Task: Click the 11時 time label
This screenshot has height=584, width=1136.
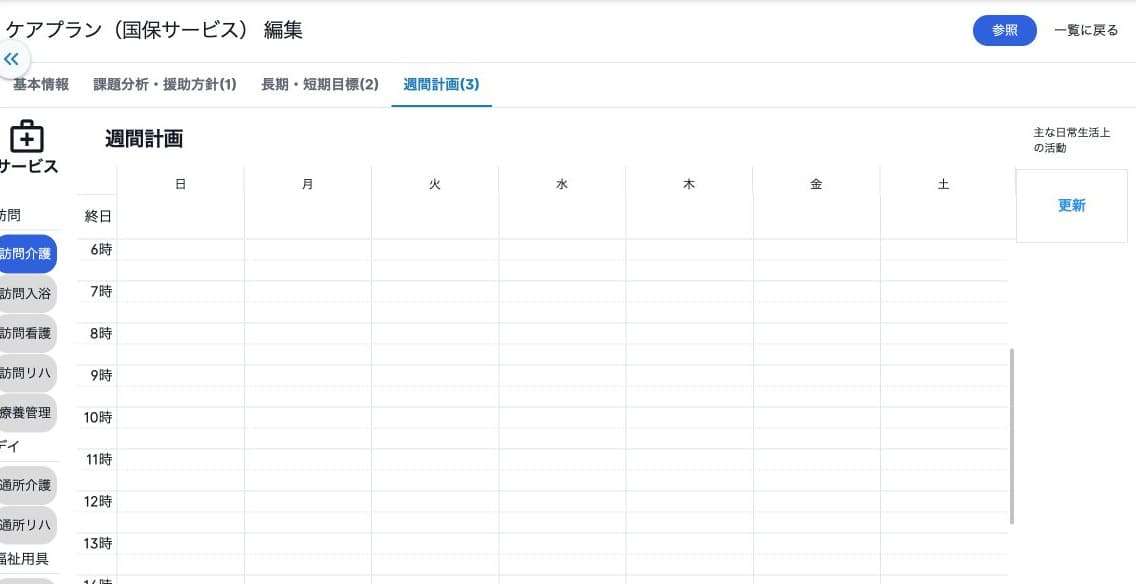Action: [x=98, y=460]
